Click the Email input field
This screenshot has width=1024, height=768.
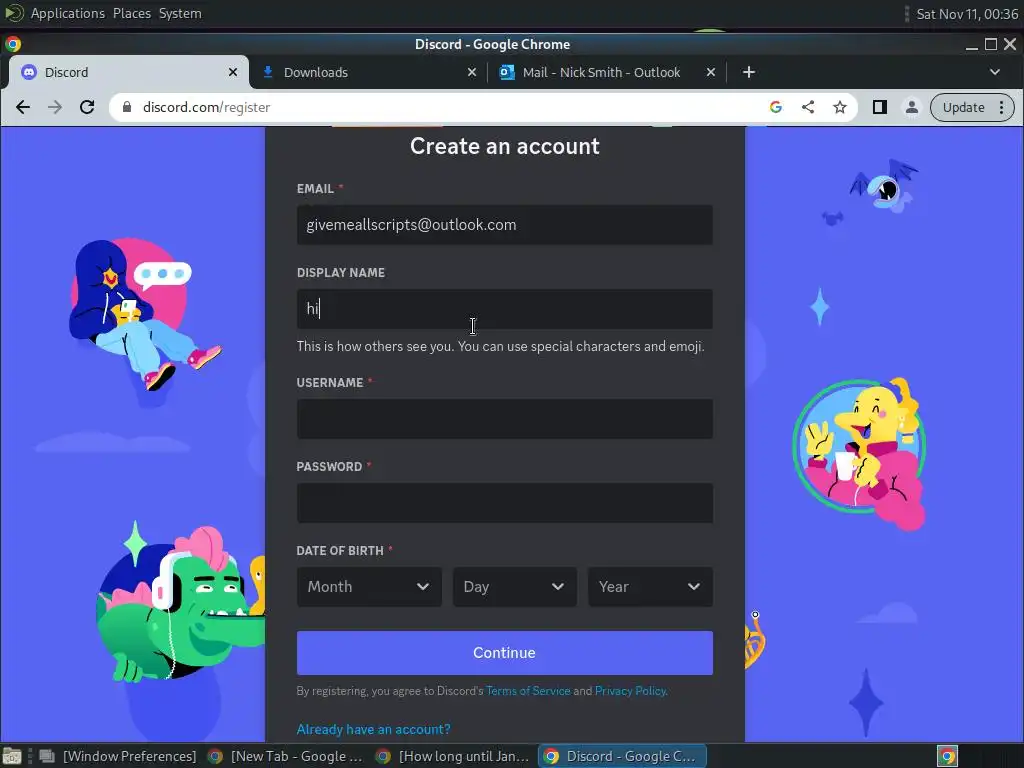(x=504, y=225)
